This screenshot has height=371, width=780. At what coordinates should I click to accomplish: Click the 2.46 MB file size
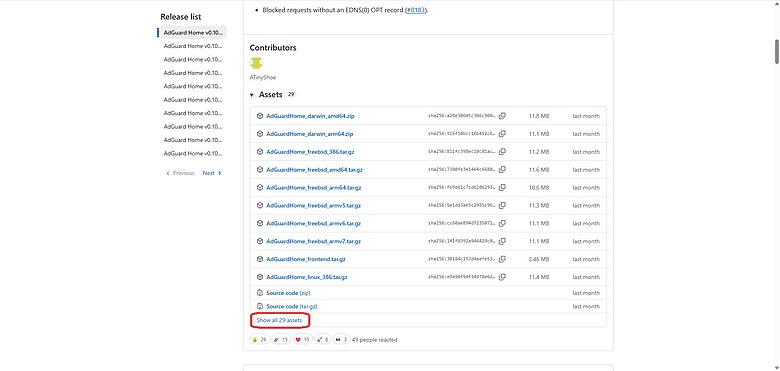click(539, 259)
